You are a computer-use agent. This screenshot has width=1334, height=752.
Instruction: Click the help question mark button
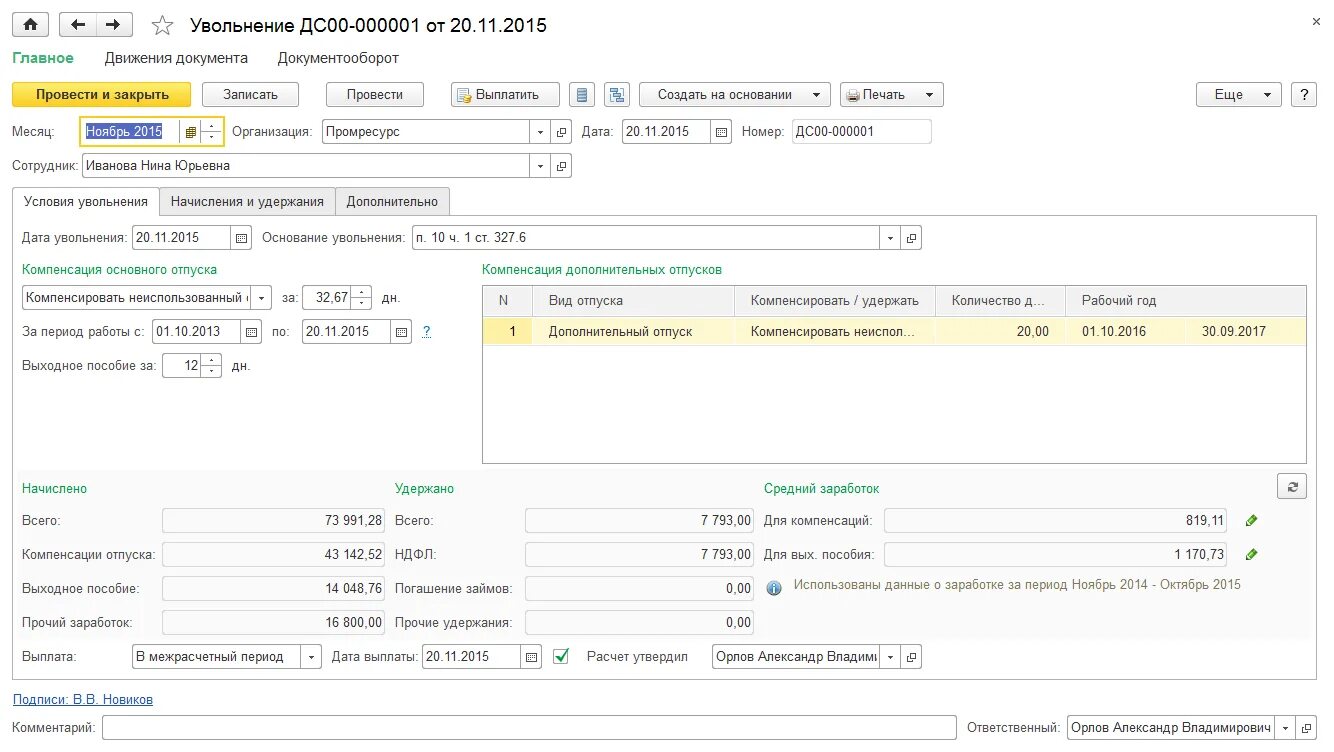(1303, 95)
